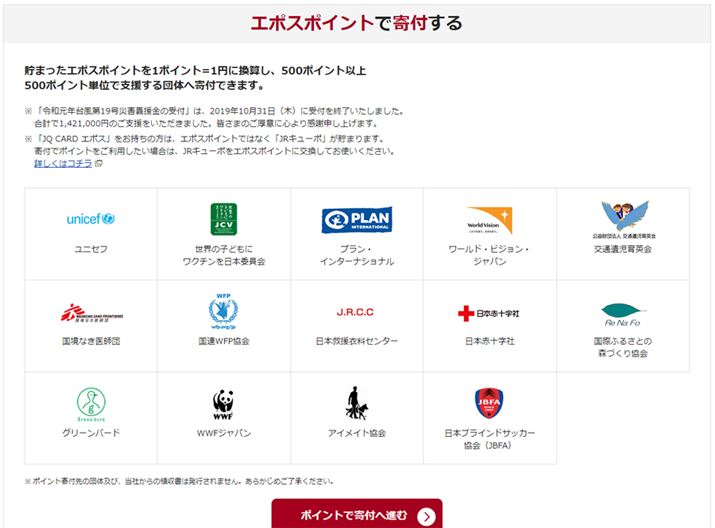This screenshot has height=528, width=715.
Task: Click 日本ブラインドサッカー協会（JBFA） label
Action: coord(489,439)
